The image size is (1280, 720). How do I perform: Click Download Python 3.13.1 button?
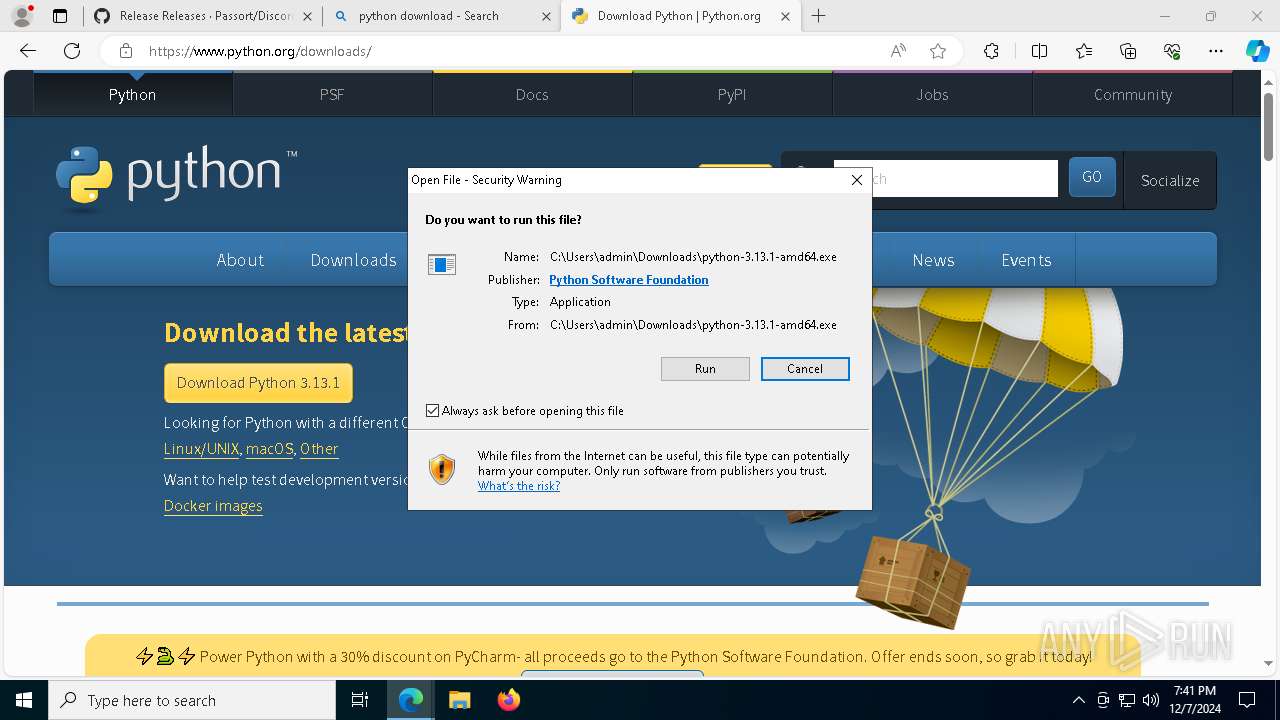point(258,383)
